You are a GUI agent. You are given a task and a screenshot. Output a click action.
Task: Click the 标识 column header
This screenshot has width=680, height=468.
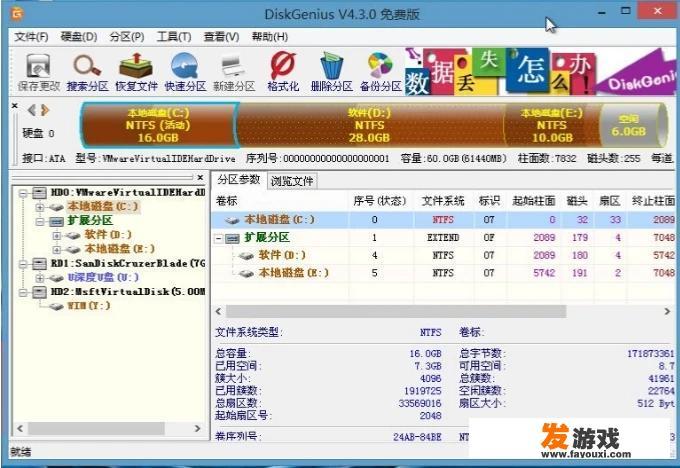pos(489,201)
